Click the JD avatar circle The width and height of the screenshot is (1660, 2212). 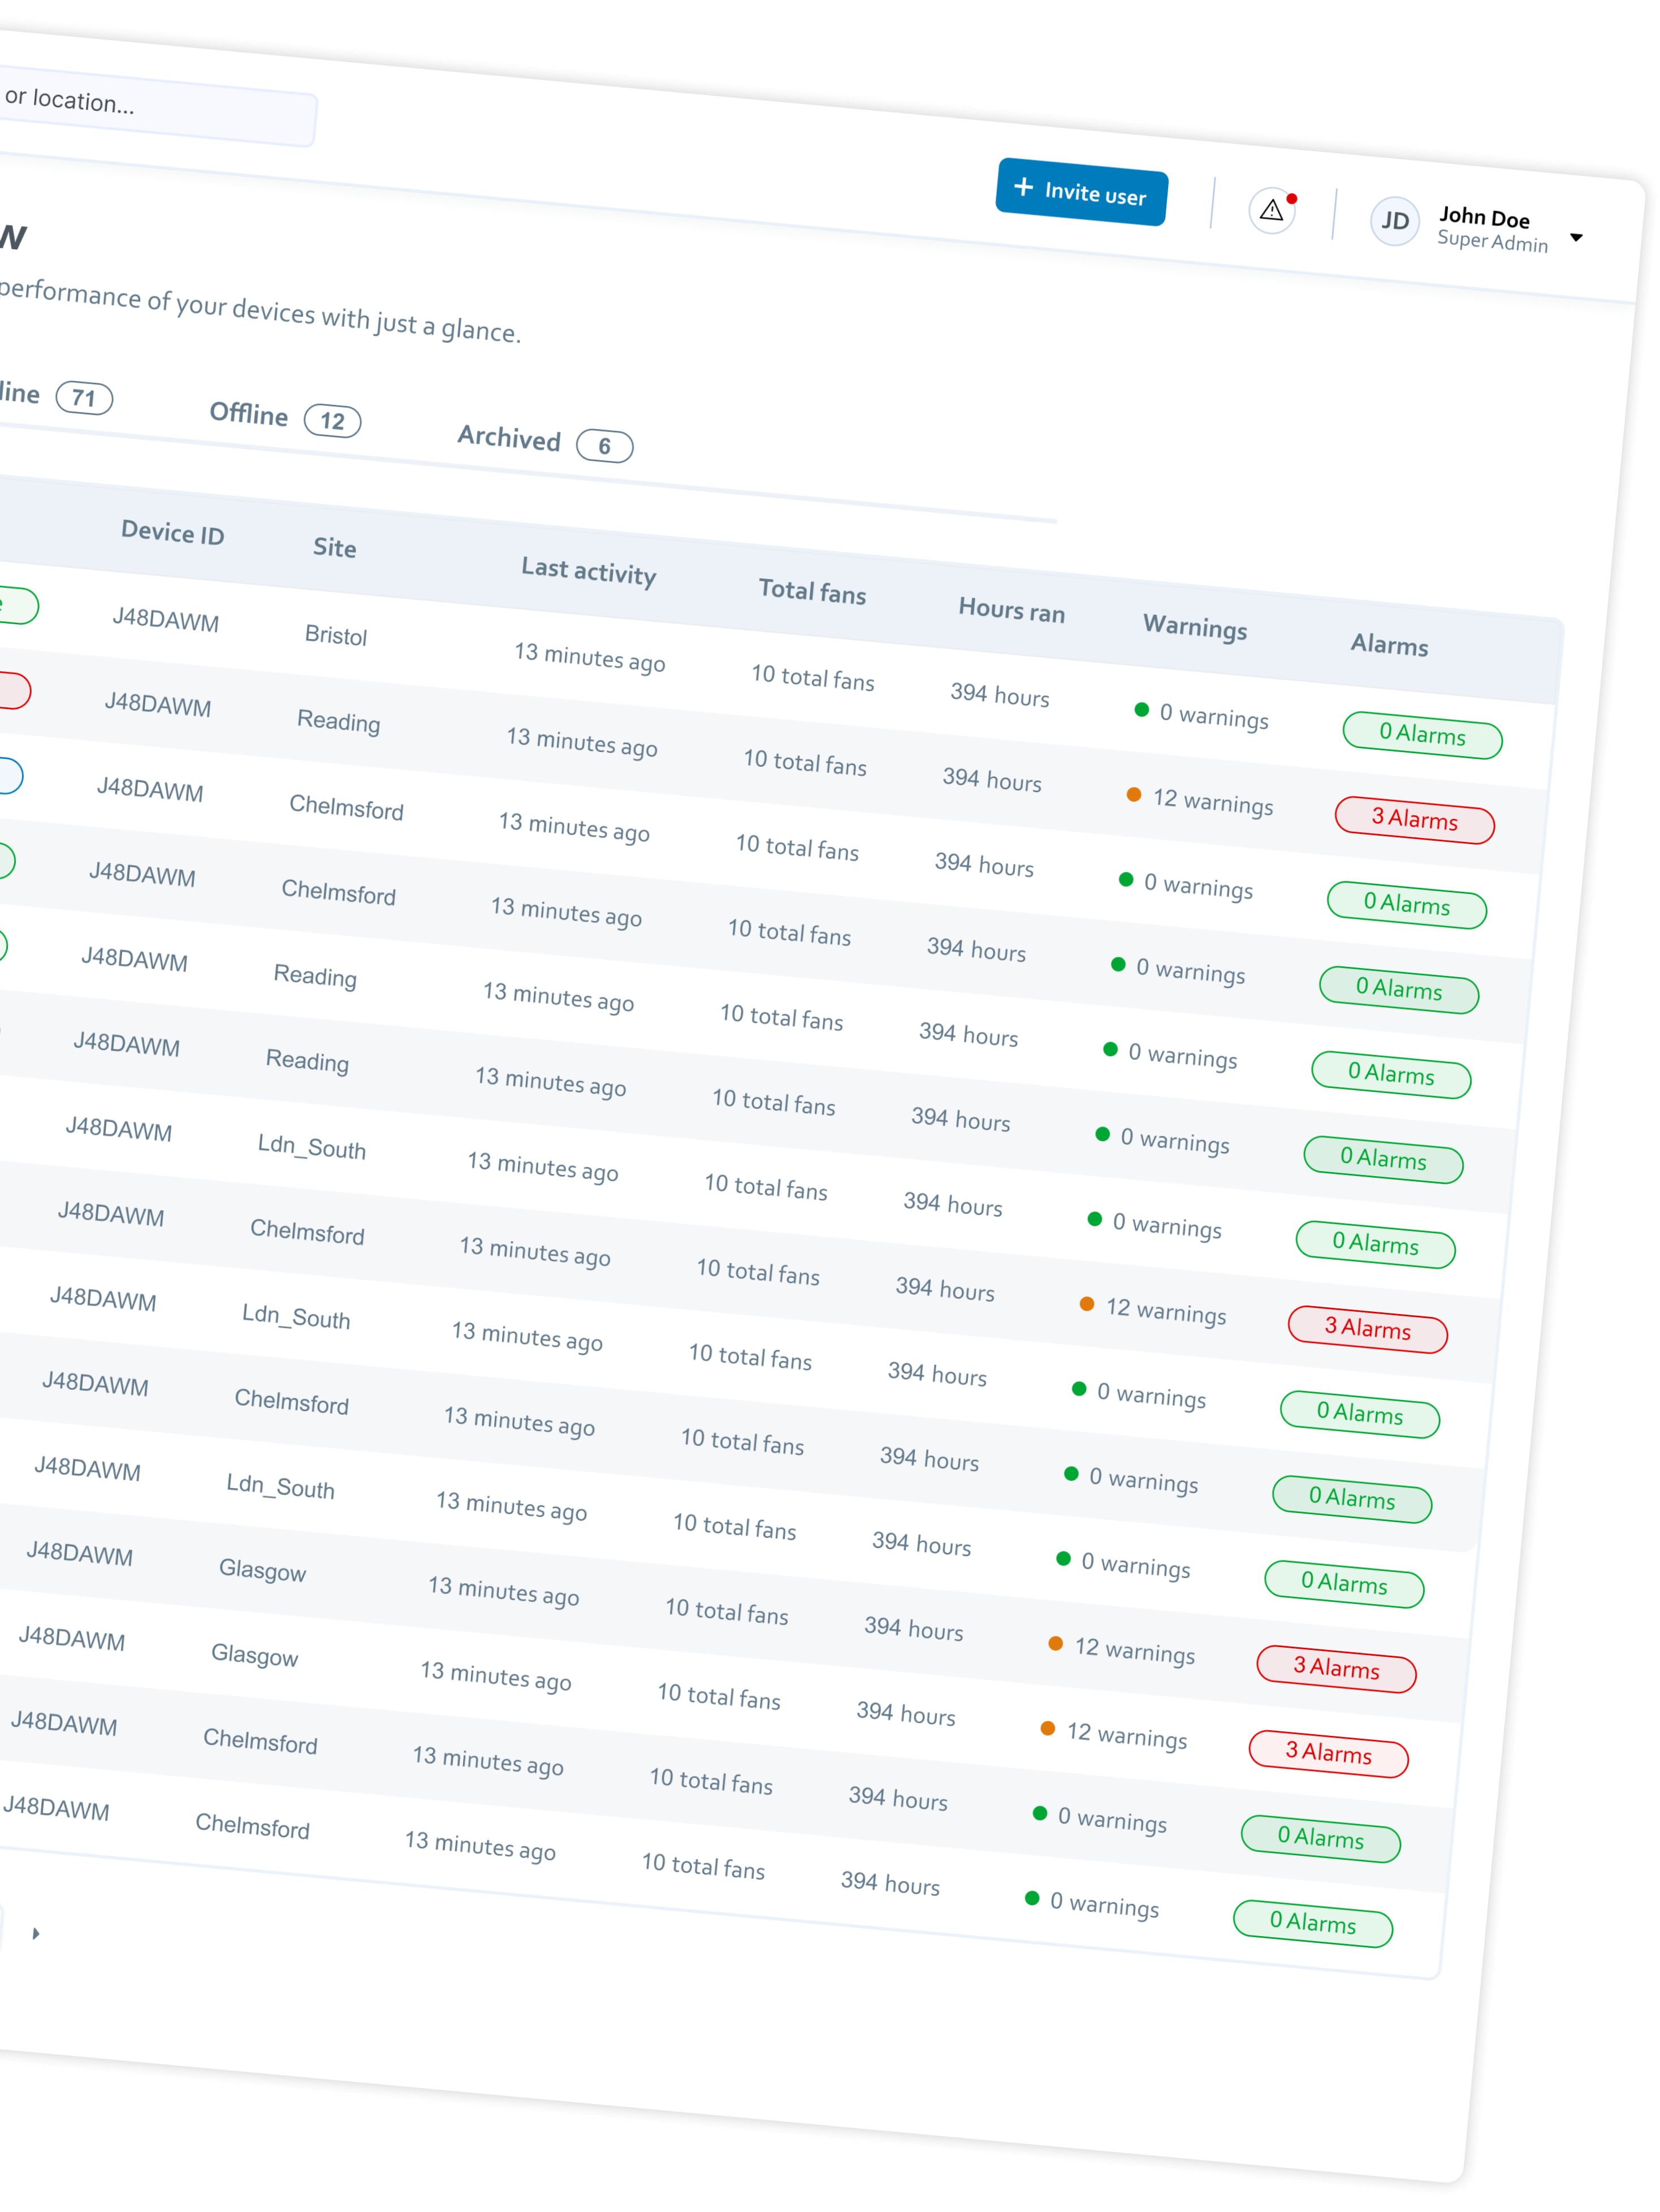tap(1394, 221)
